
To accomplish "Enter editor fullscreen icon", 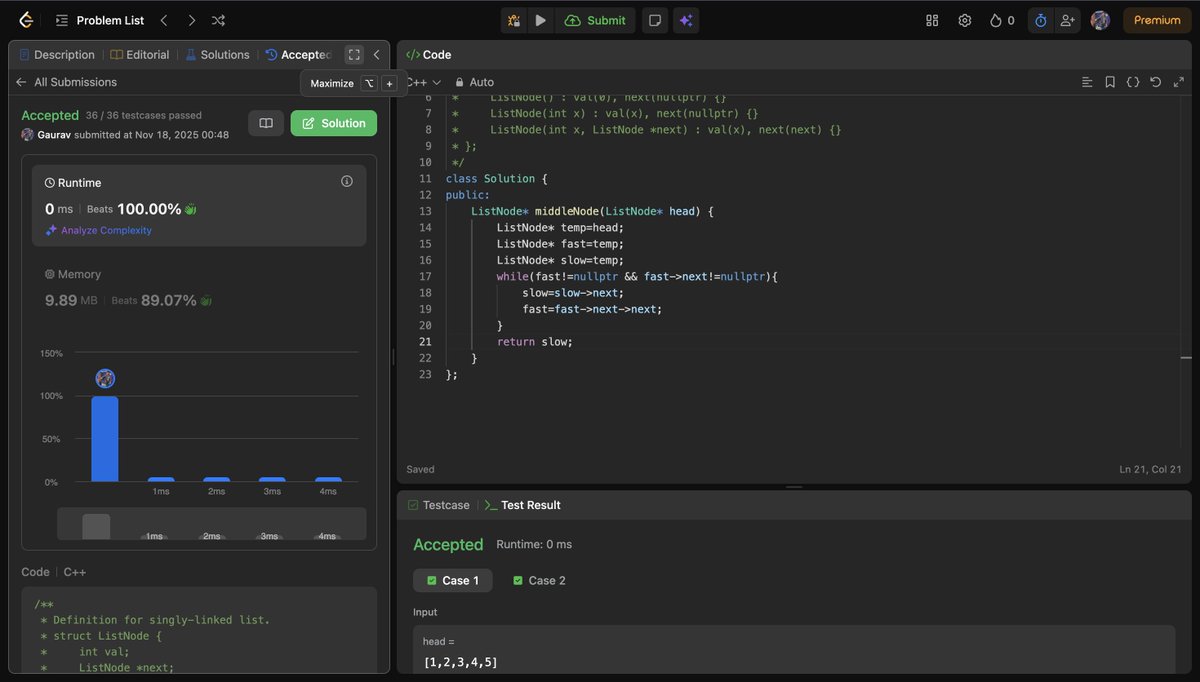I will (1178, 82).
